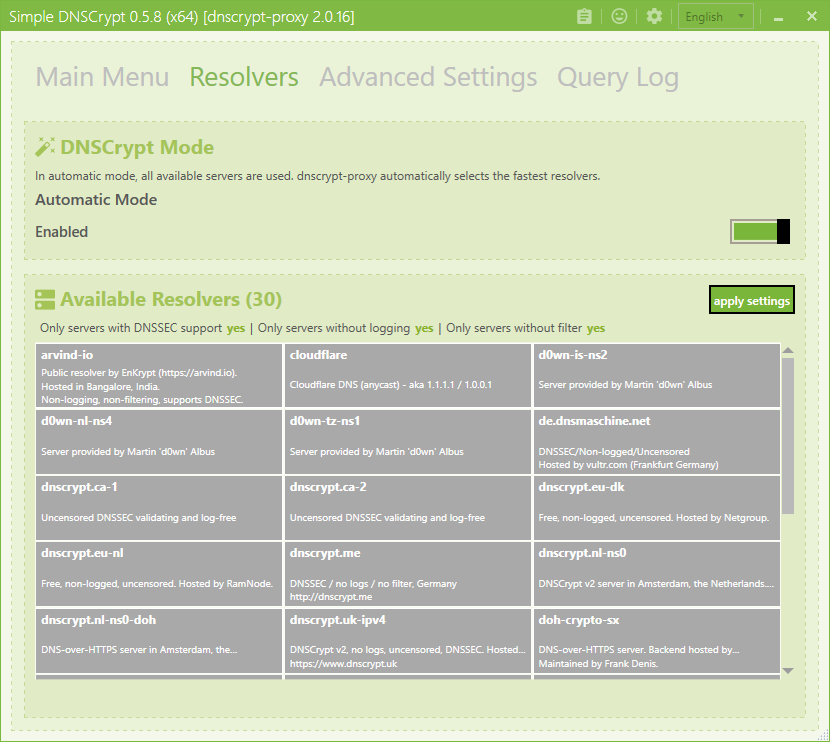Click the server icon beside Available Resolvers
The image size is (830, 742).
pos(45,299)
